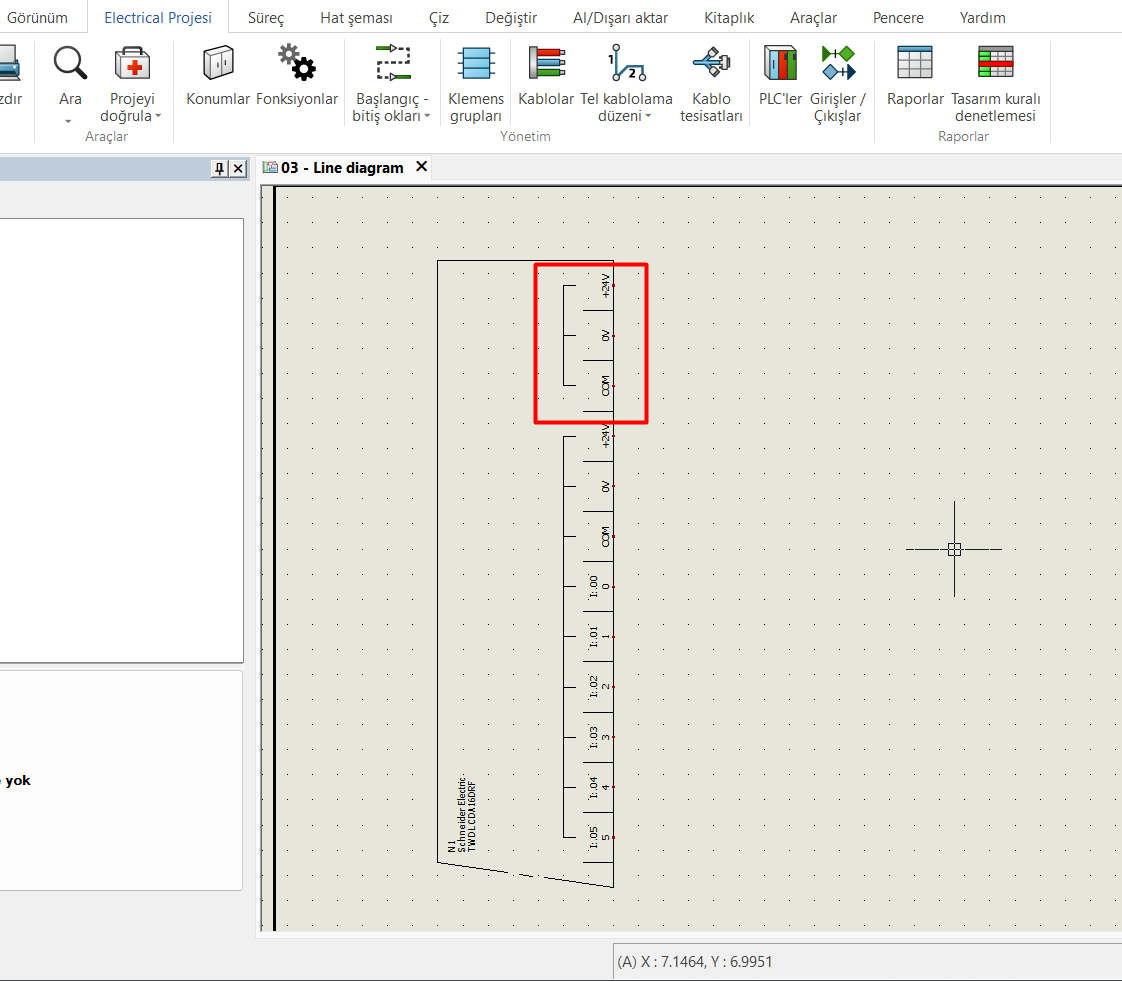Open Girişler / Çıkışlar manager
The height and width of the screenshot is (981, 1122).
pos(838,84)
